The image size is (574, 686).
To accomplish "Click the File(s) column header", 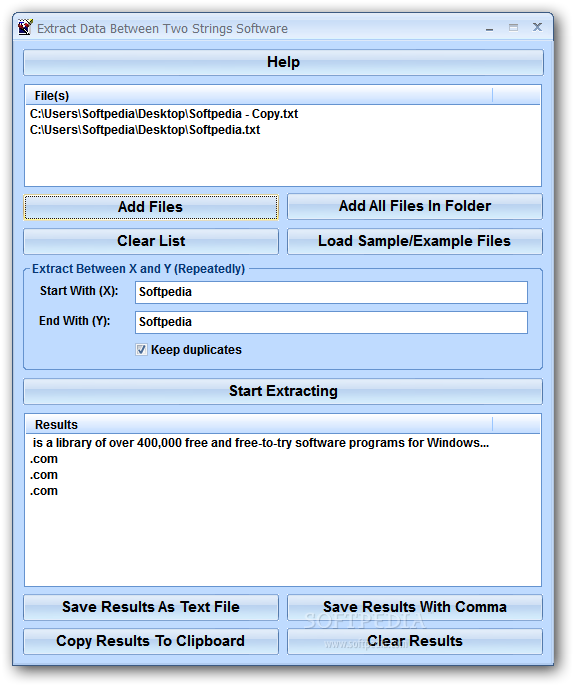I will [x=259, y=95].
